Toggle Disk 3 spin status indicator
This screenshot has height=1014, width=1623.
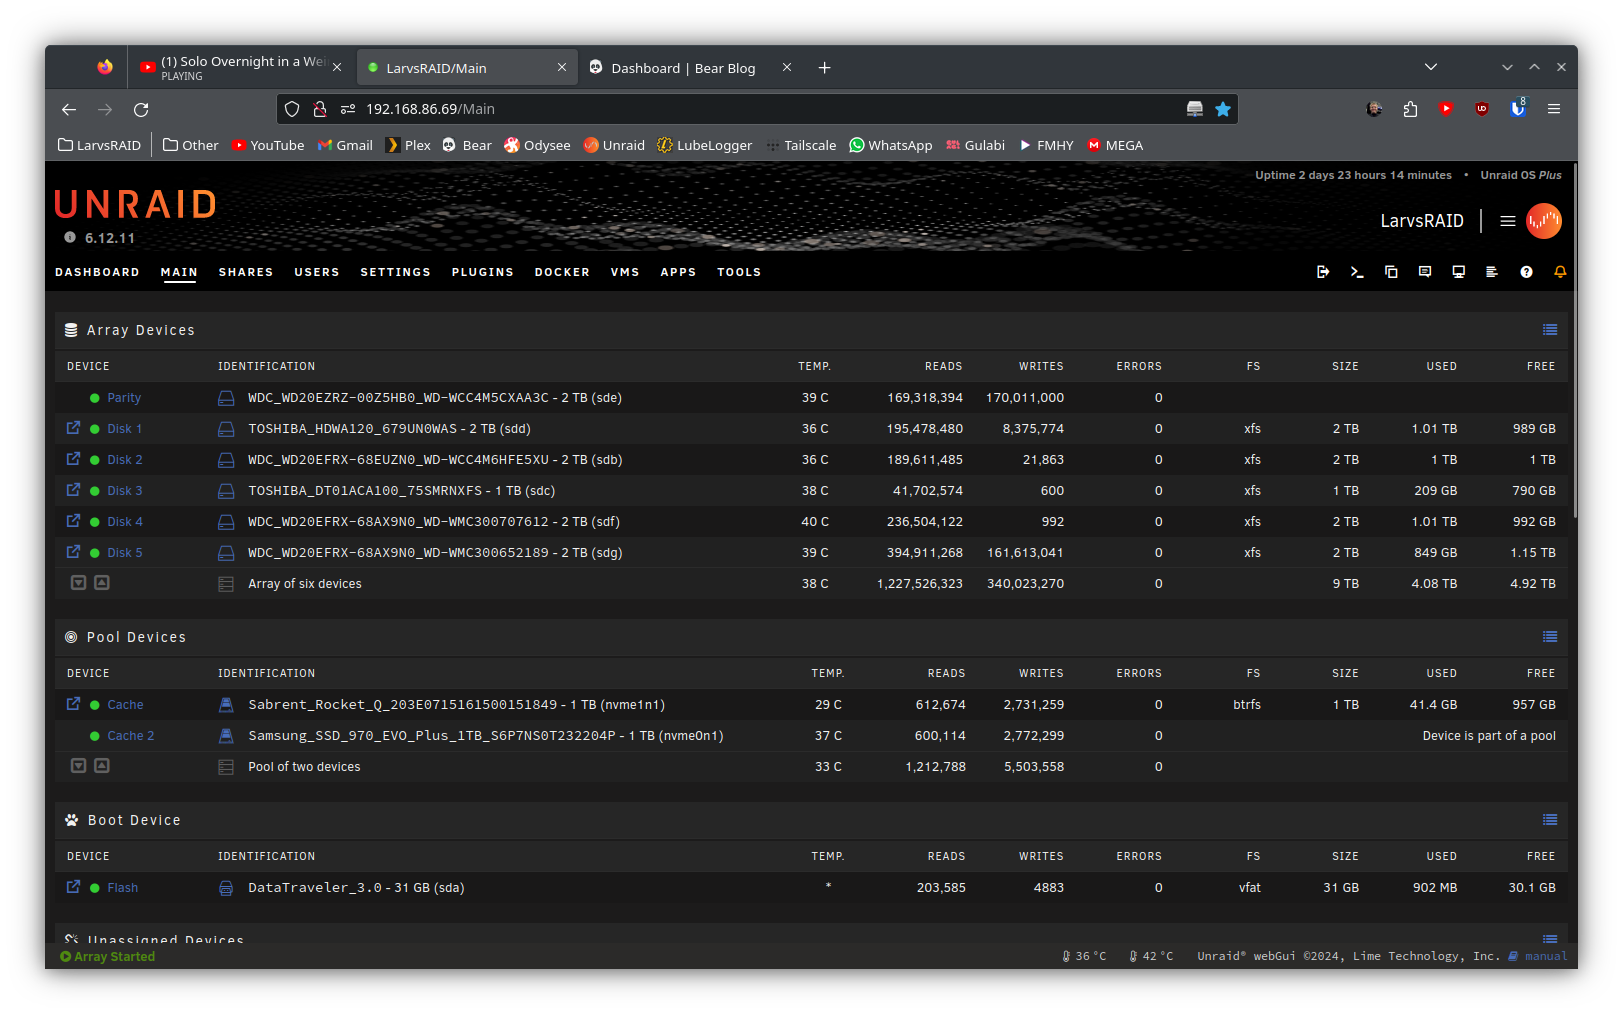(x=95, y=491)
